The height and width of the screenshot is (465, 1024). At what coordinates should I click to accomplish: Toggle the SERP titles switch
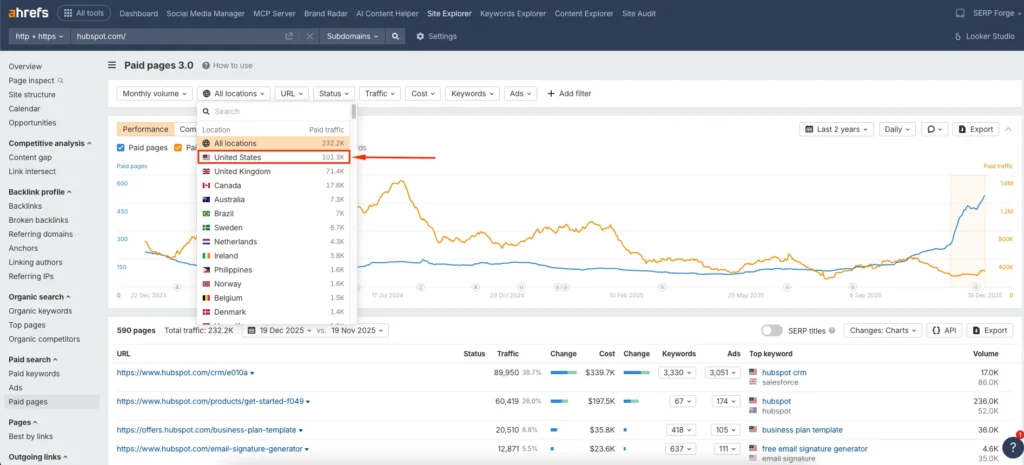[772, 330]
